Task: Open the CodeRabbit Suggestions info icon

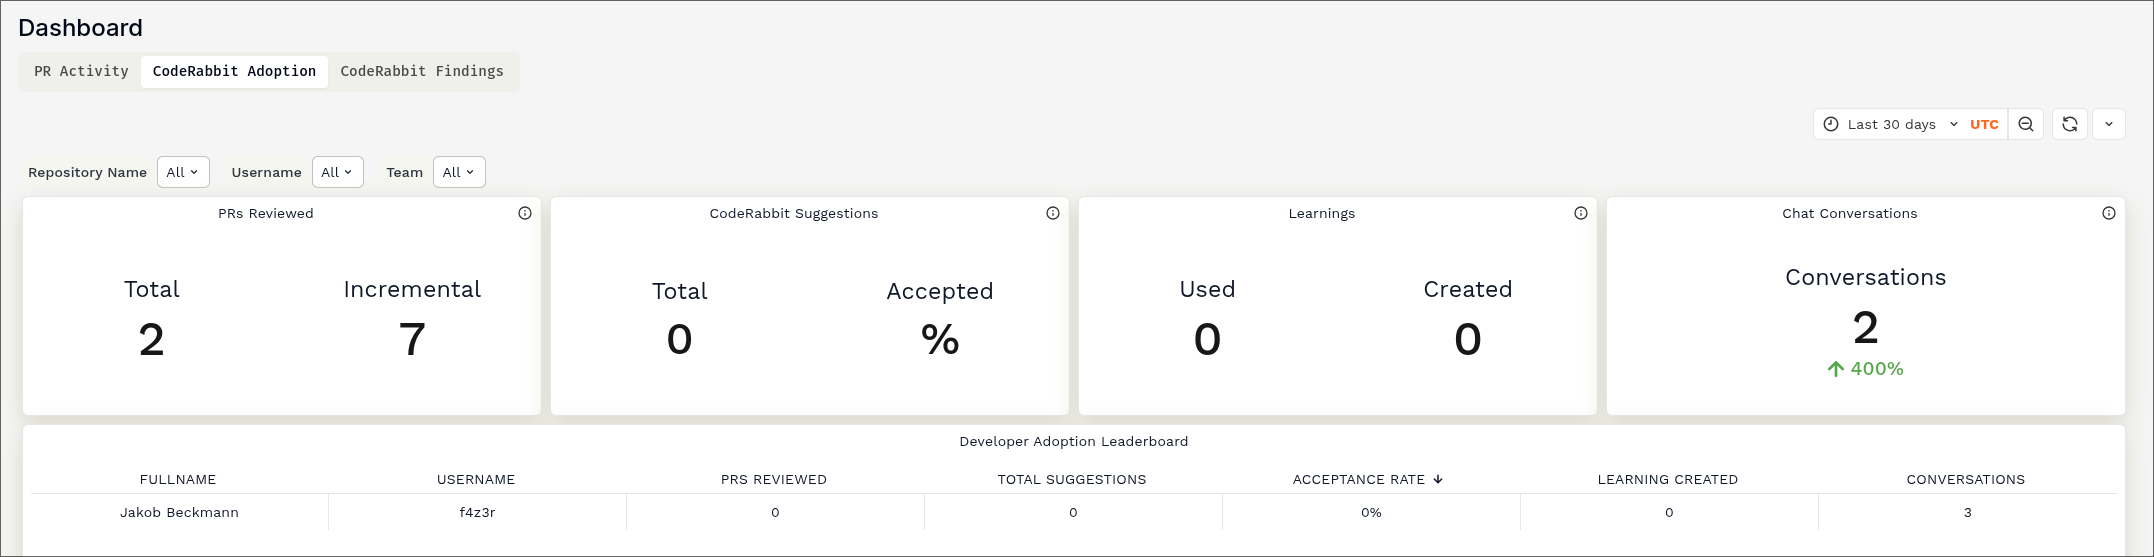Action: (x=1053, y=213)
